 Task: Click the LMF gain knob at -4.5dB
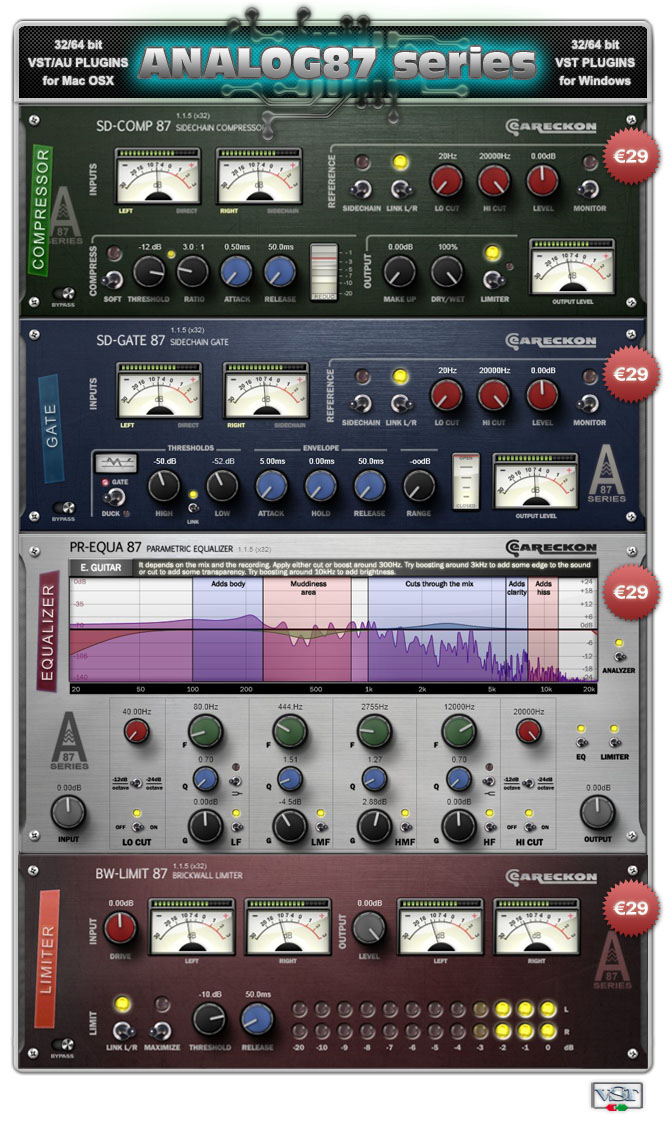coord(291,826)
